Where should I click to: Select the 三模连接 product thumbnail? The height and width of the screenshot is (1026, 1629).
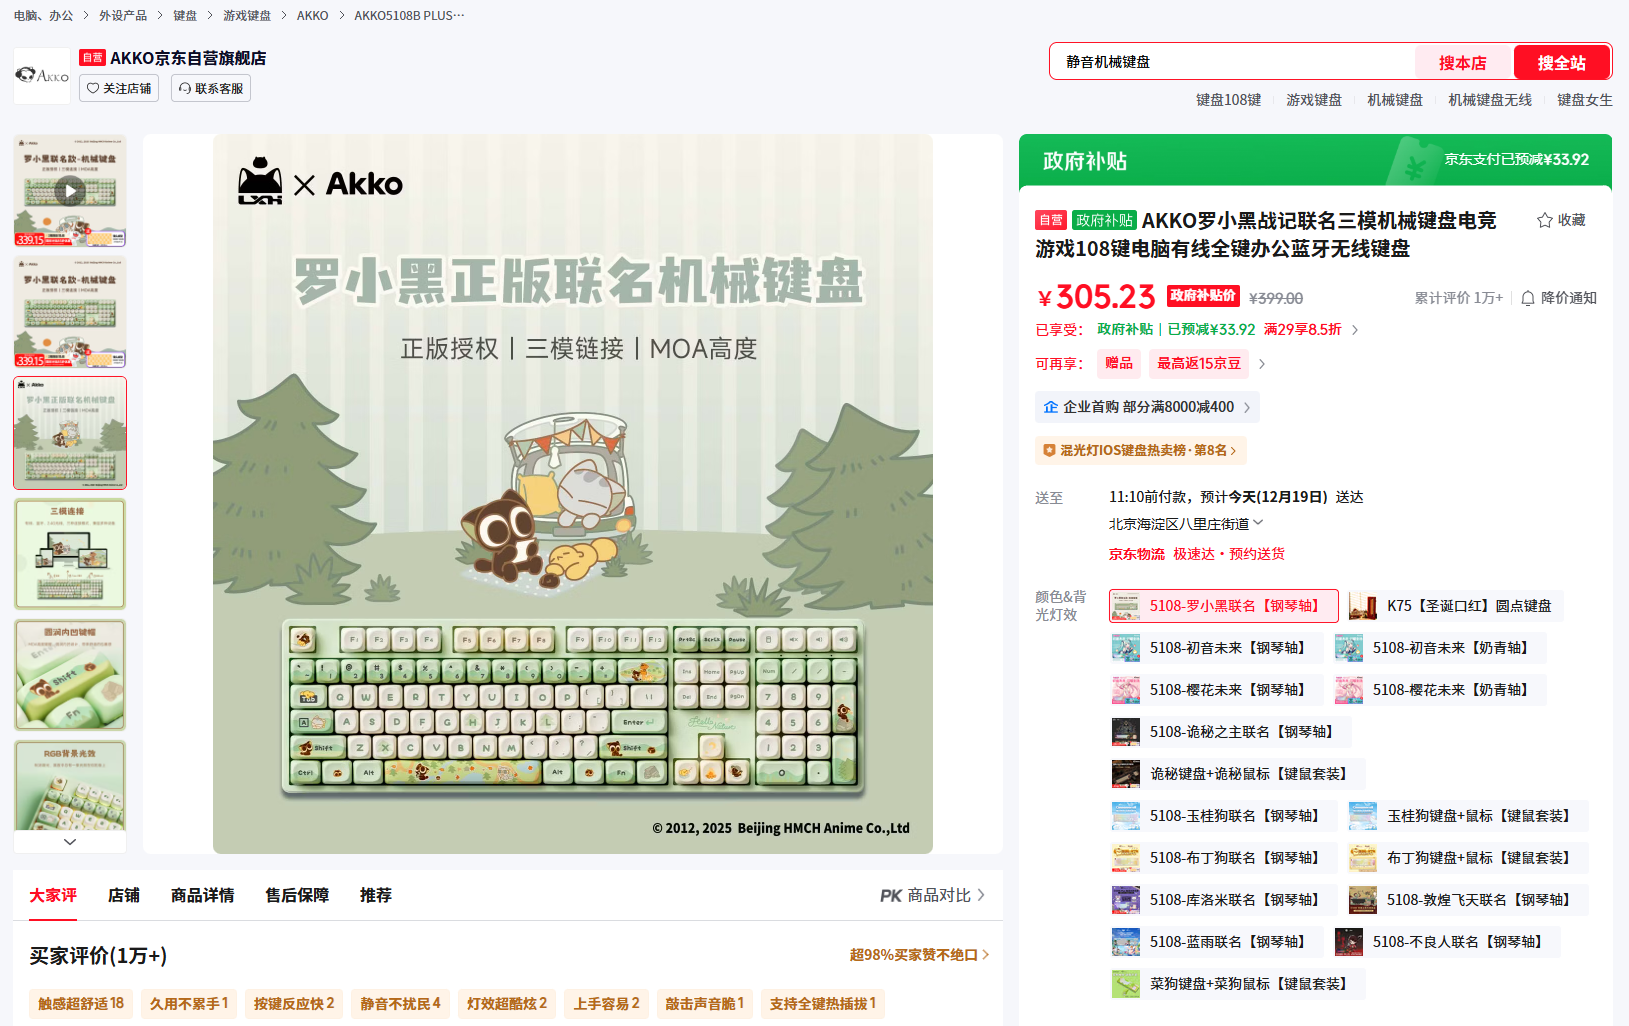click(69, 554)
